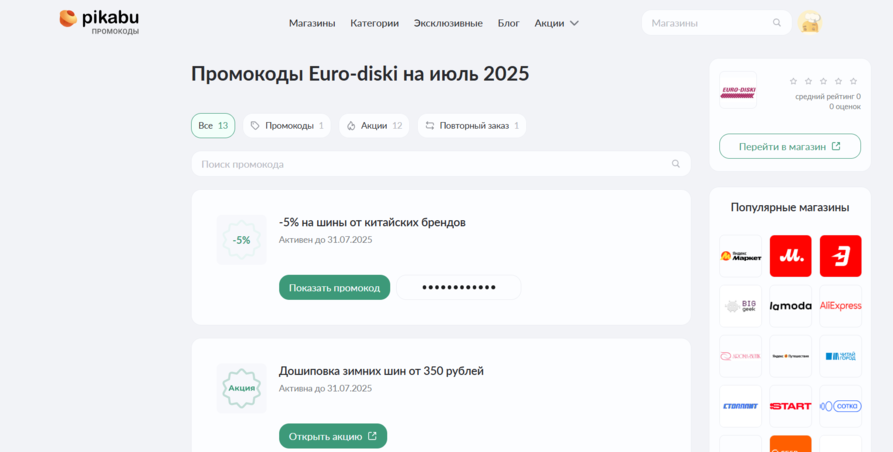893x452 pixels.
Task: Select the Промокоды 1 filter tab
Action: (287, 126)
